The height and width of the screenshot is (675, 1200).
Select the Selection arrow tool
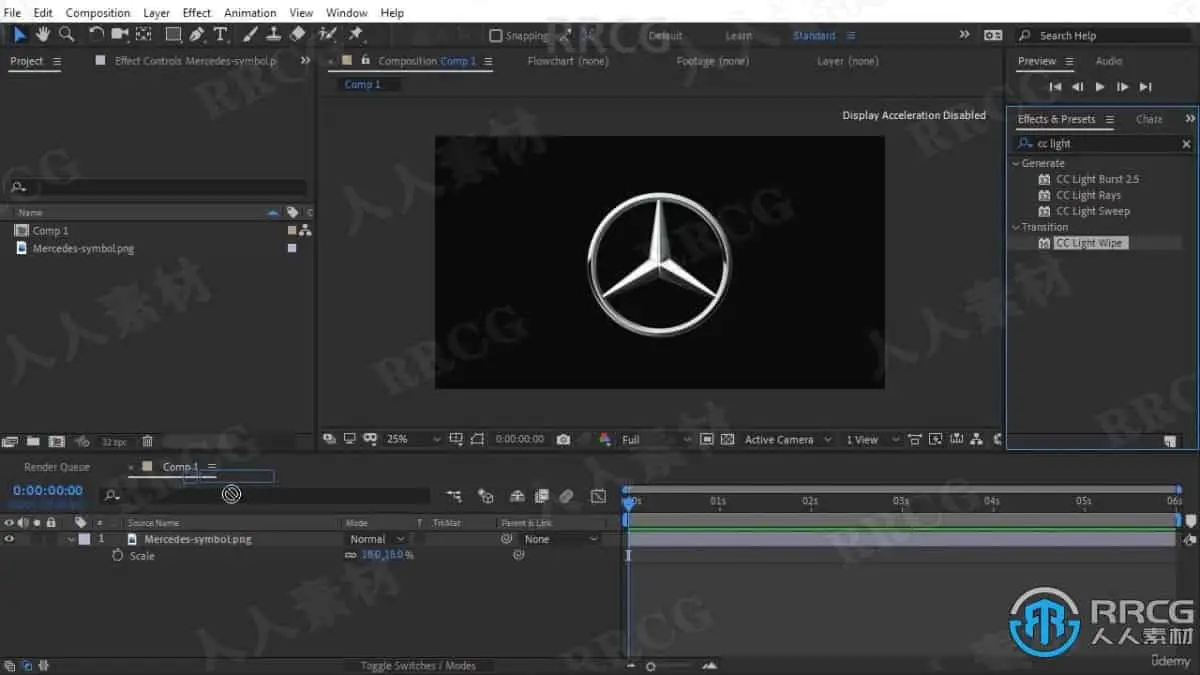tap(19, 34)
